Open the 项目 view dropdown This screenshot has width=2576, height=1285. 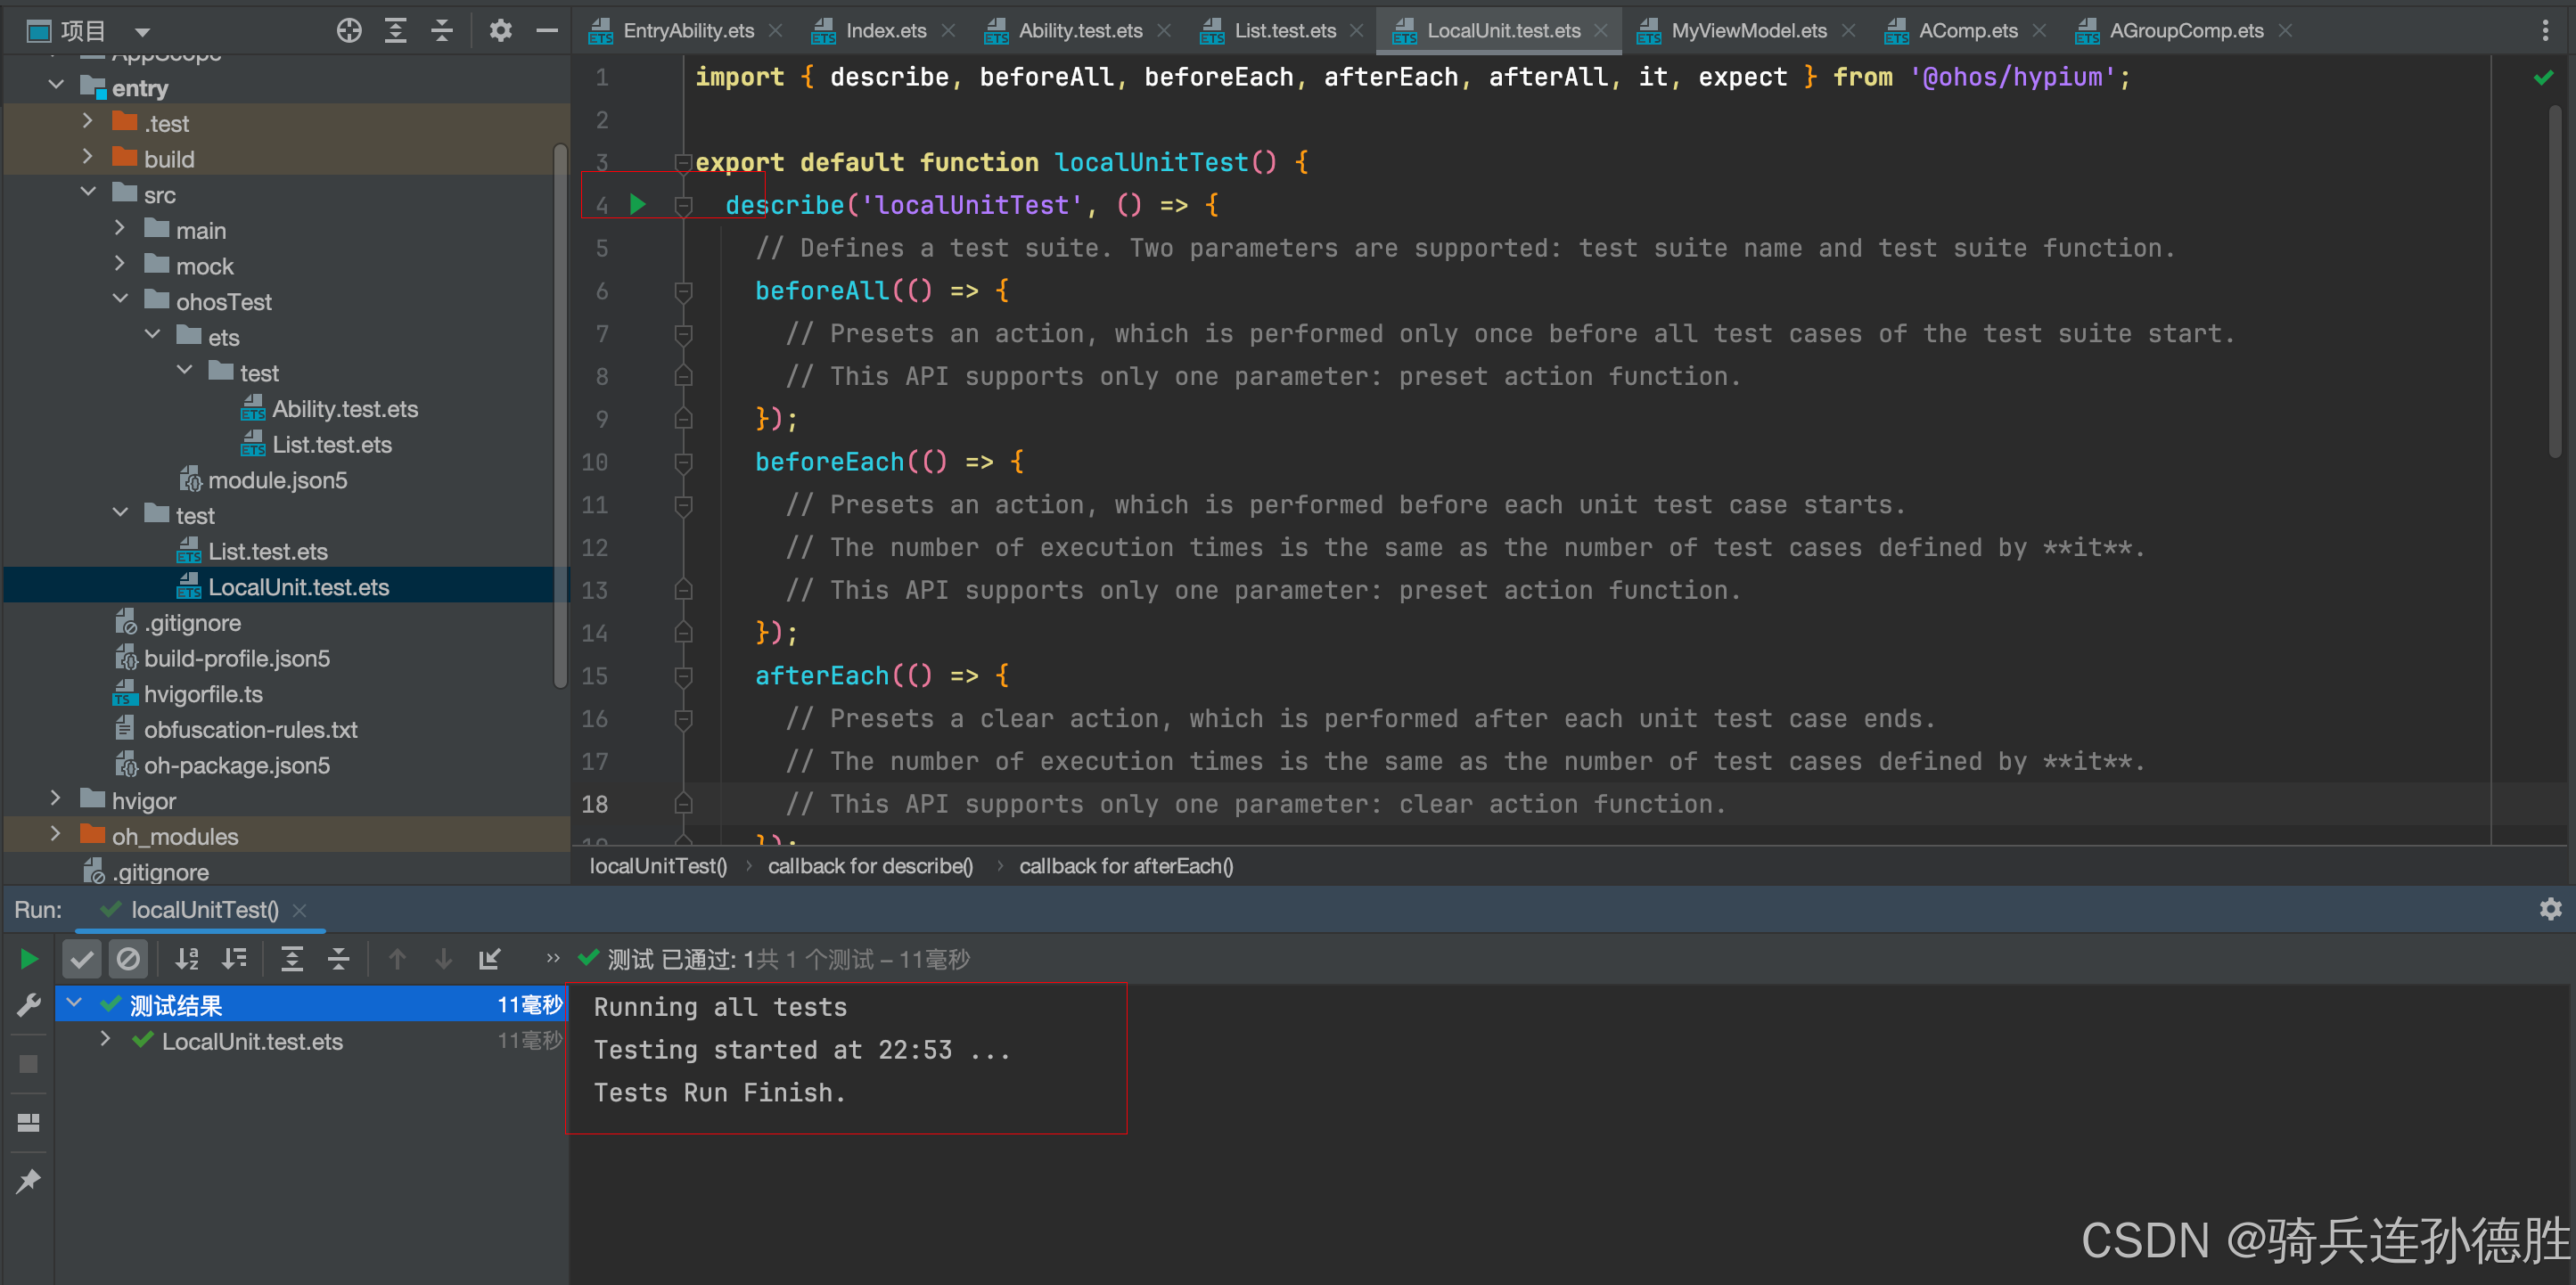[142, 32]
